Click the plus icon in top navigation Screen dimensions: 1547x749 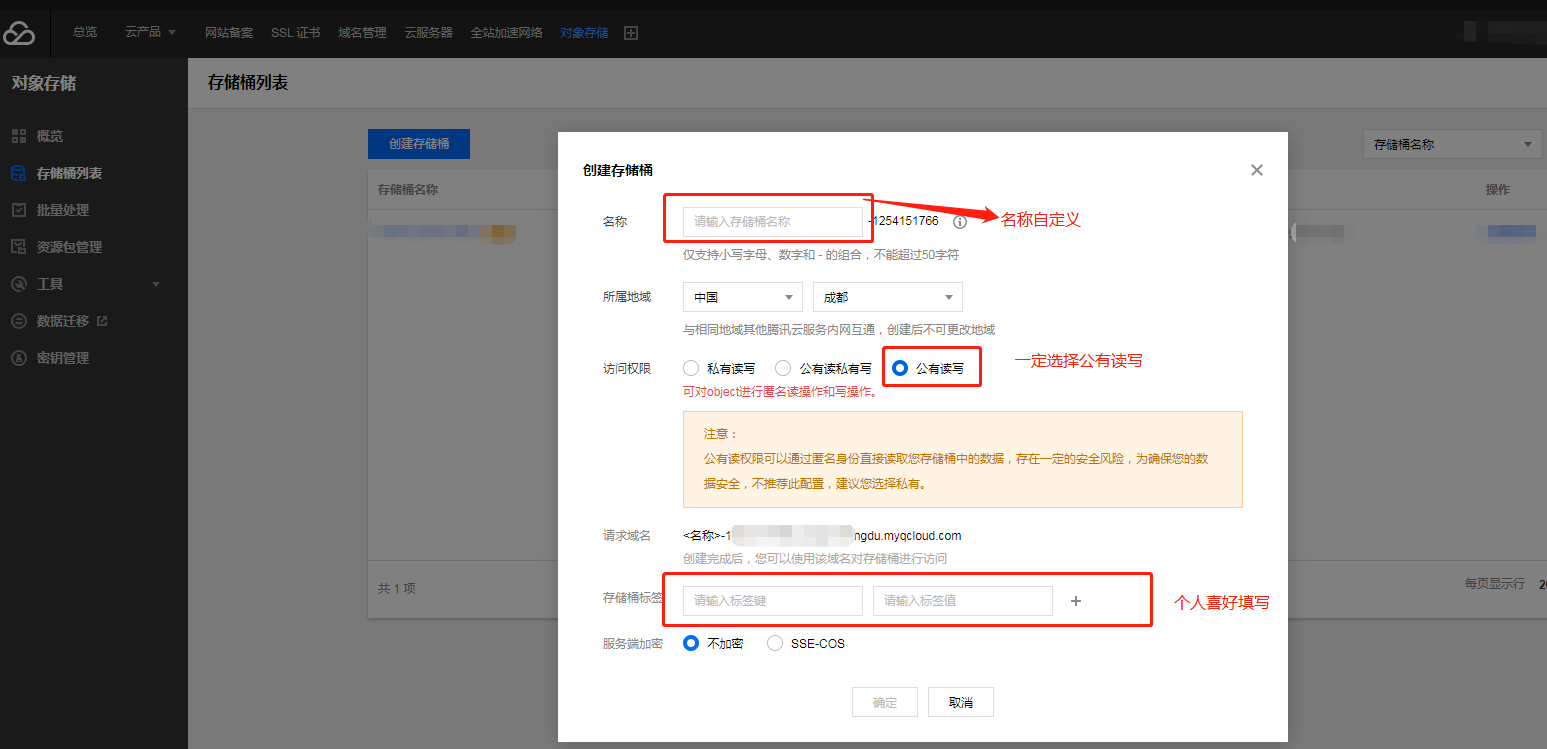coord(631,33)
